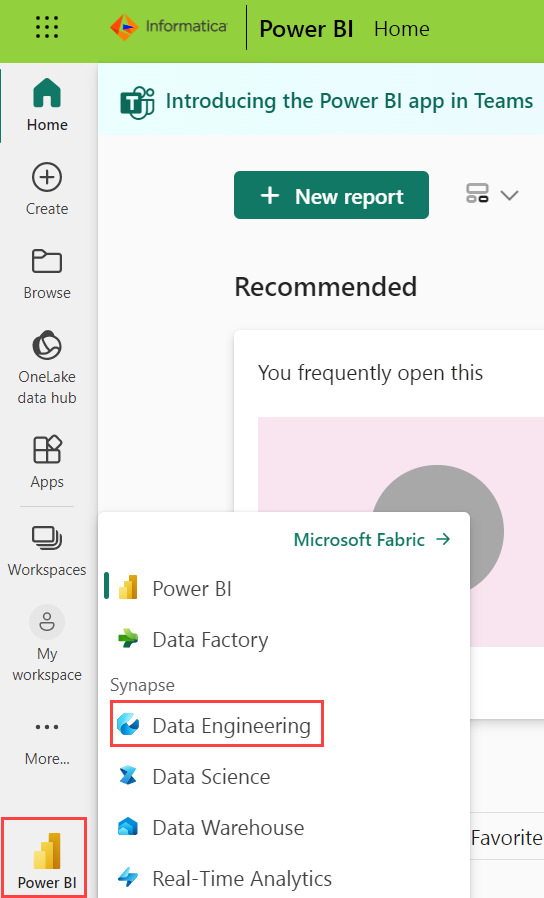This screenshot has height=898, width=544.
Task: Click the Power BI experience switcher
Action: coord(45,858)
